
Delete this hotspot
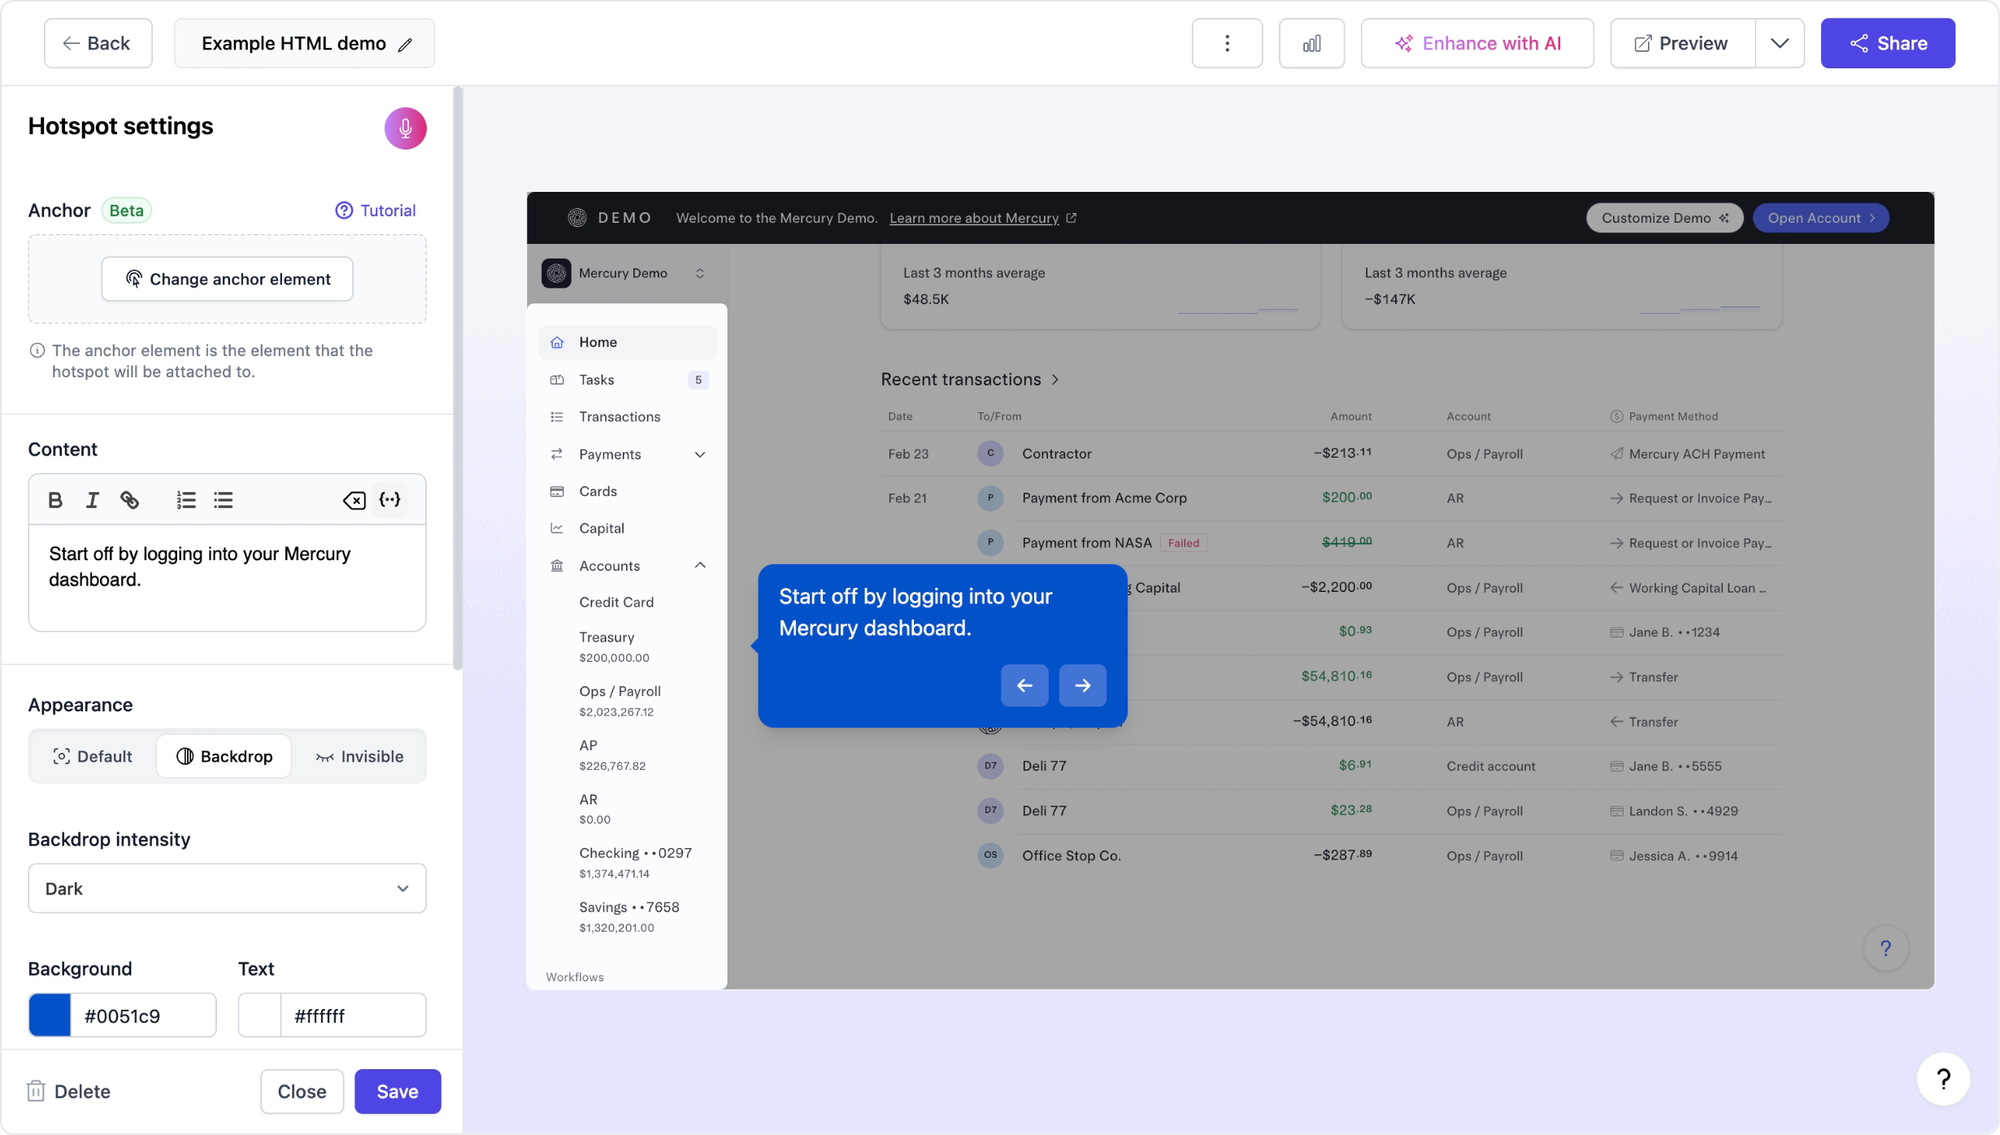point(68,1091)
